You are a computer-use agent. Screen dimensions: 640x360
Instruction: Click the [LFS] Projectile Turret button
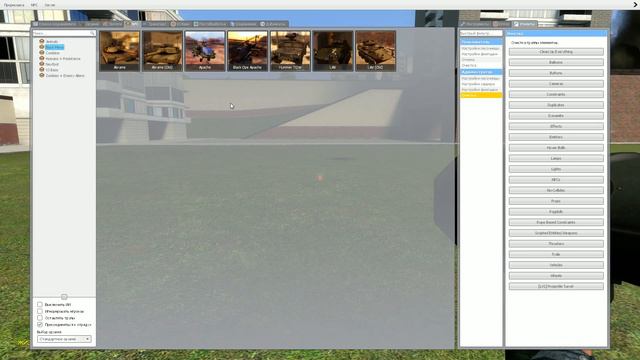[x=556, y=287]
